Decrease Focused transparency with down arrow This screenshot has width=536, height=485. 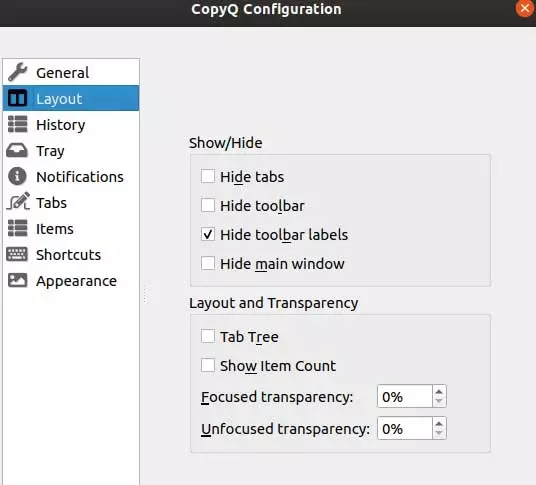pyautogui.click(x=439, y=401)
